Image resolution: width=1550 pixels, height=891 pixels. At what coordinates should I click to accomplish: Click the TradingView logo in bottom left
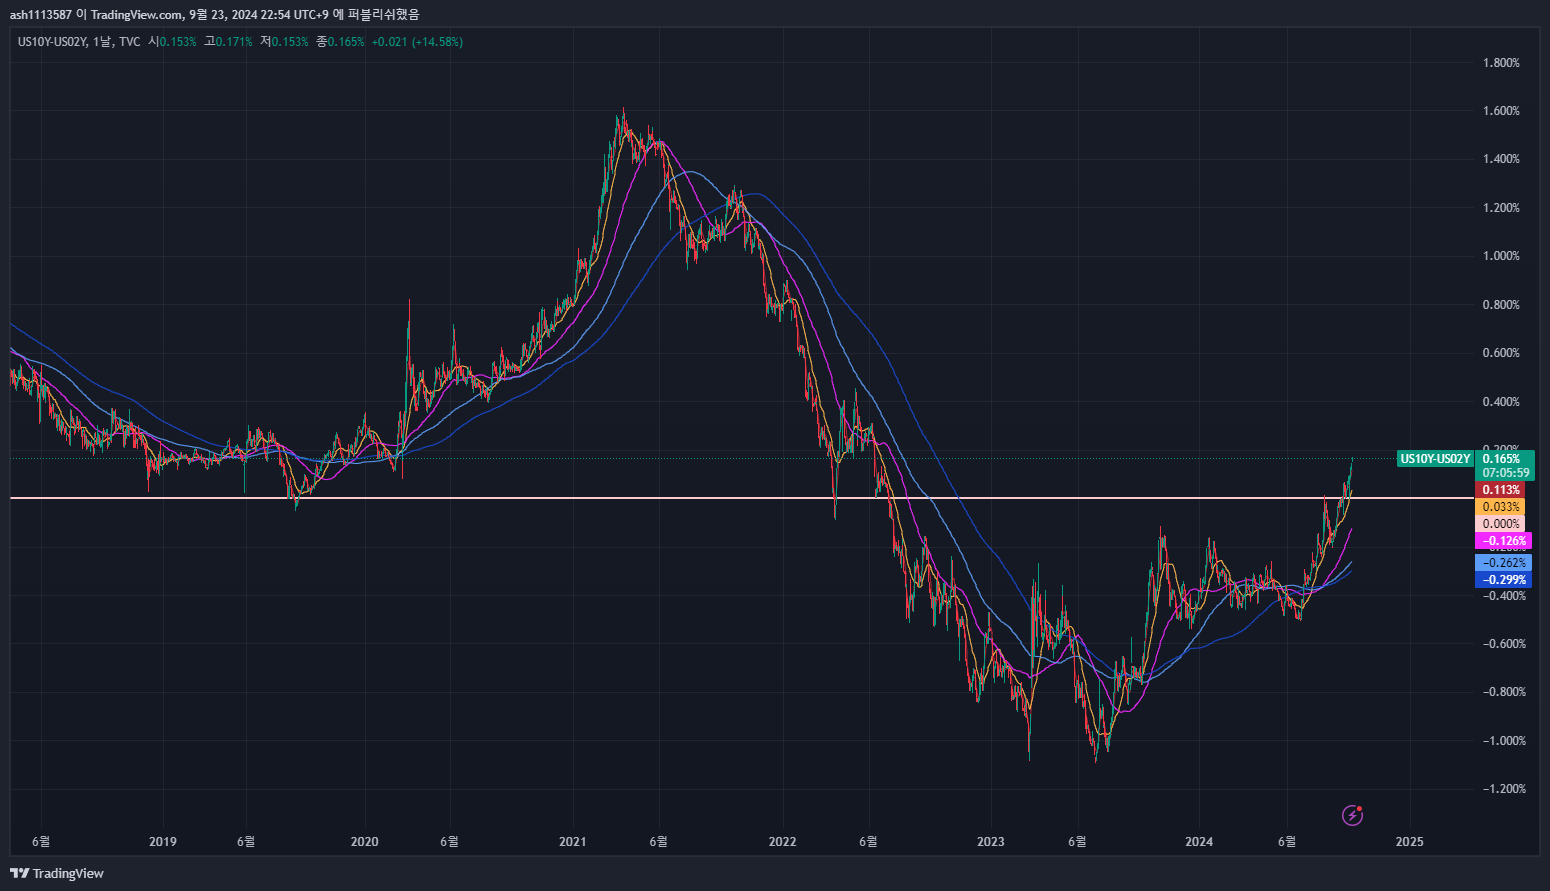(57, 873)
